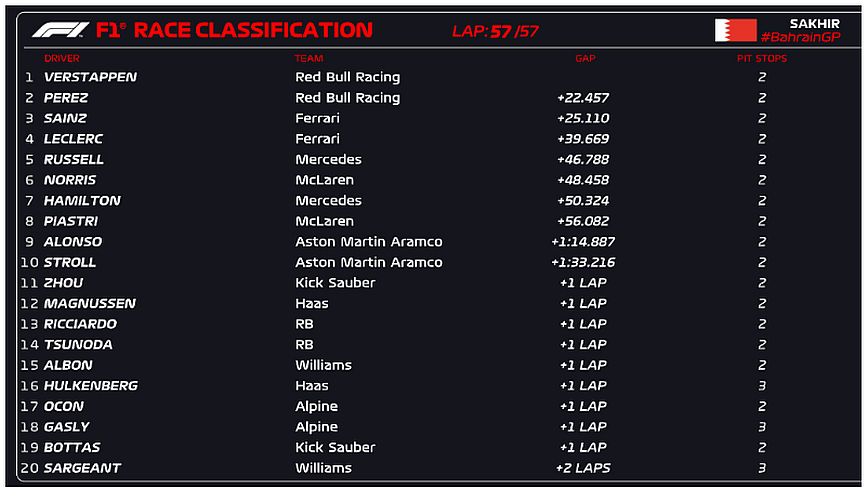Click the LAP 57/57 counter
This screenshot has width=868, height=501.
tap(495, 31)
